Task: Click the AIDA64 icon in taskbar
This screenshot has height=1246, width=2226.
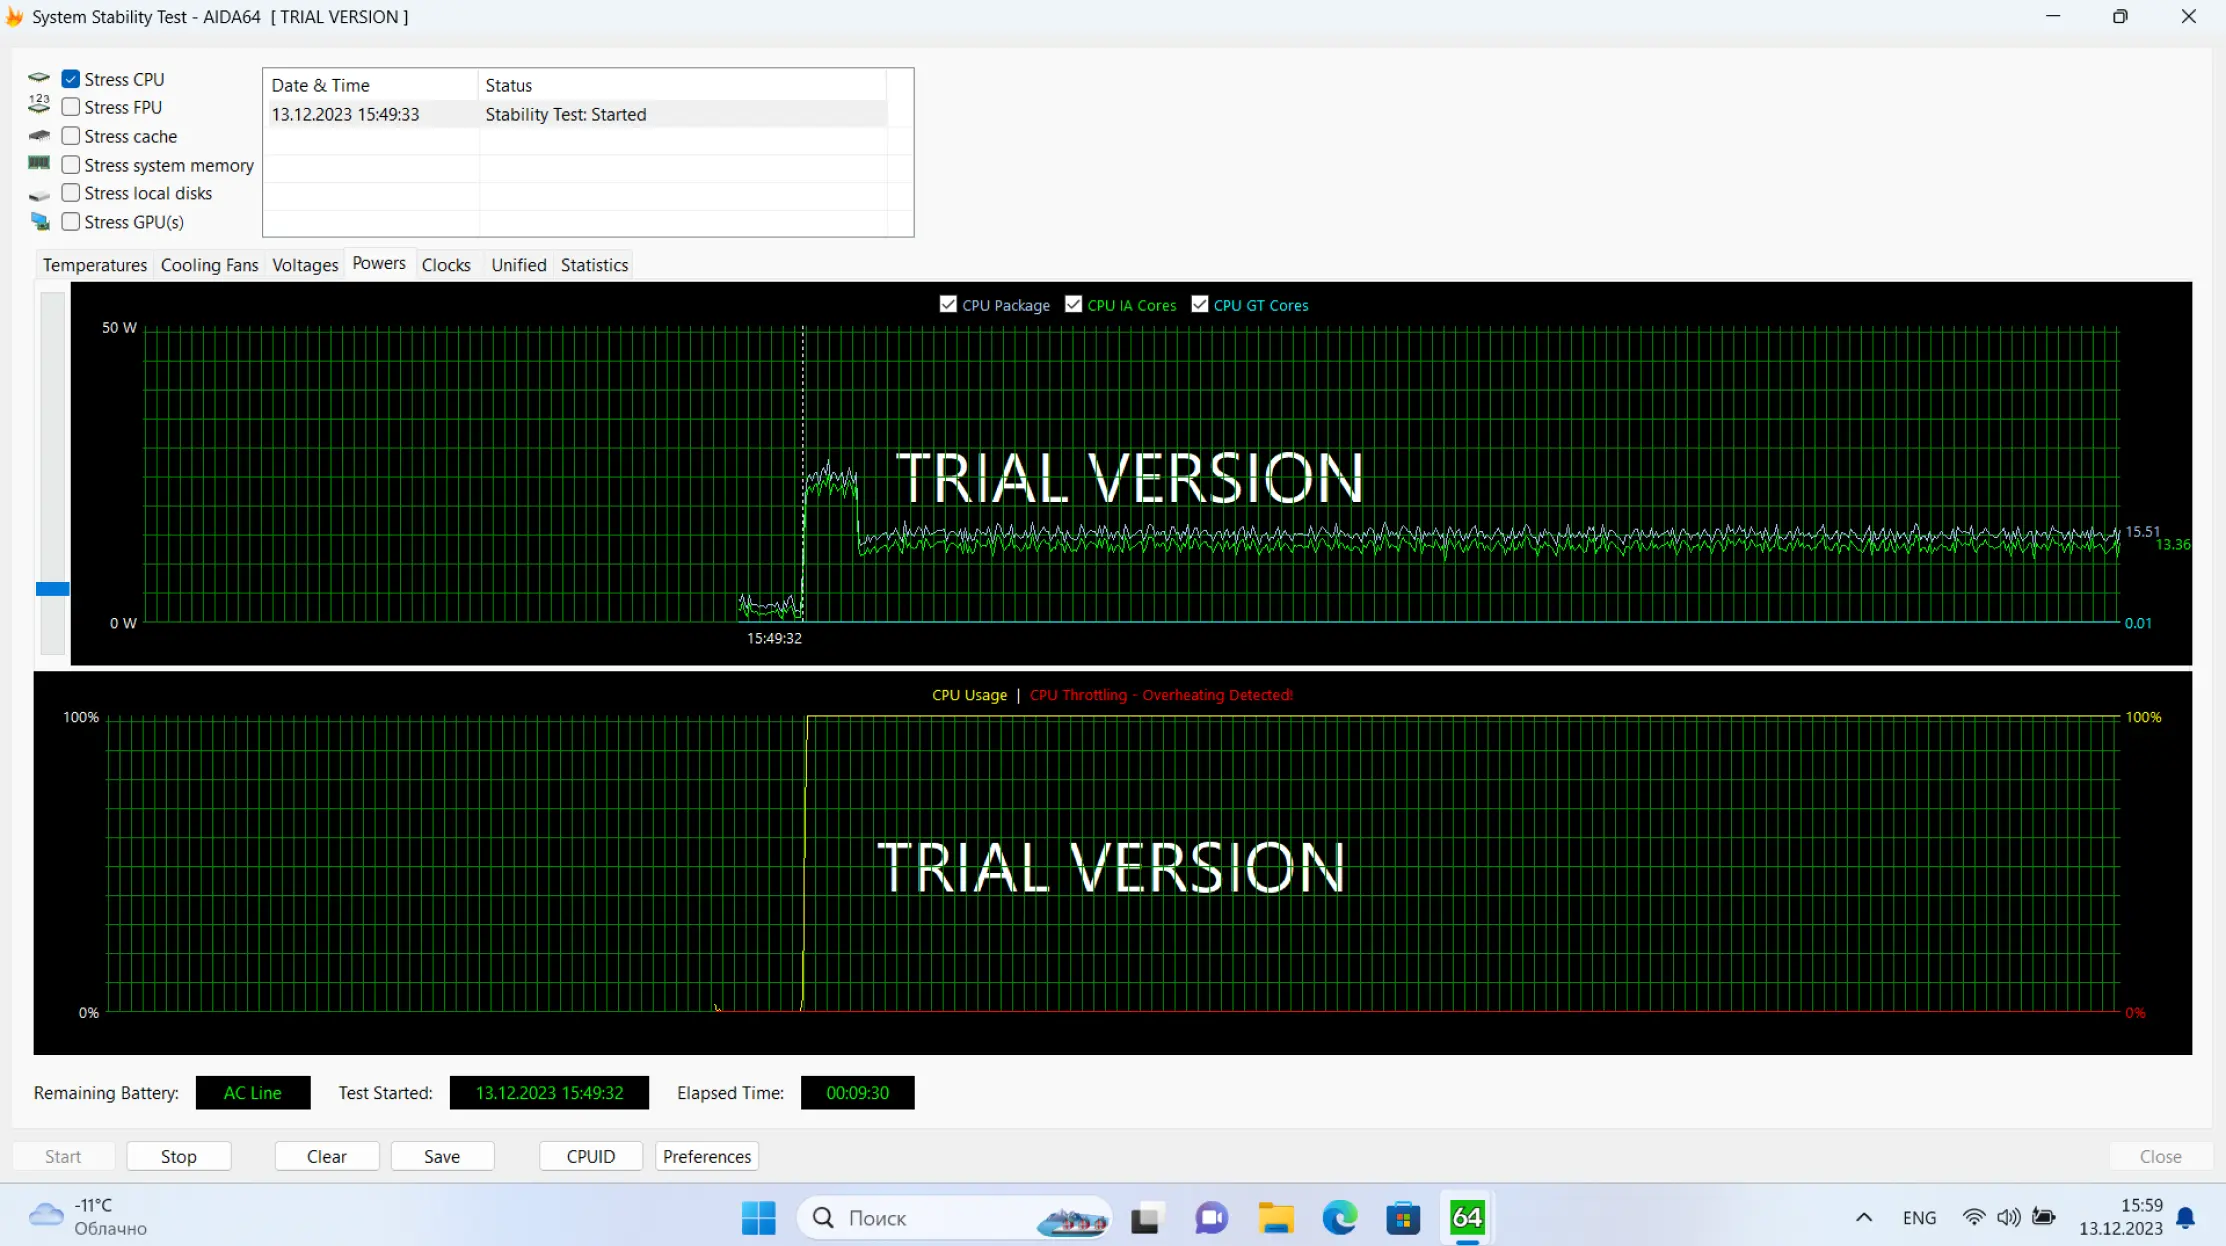Action: pos(1467,1217)
